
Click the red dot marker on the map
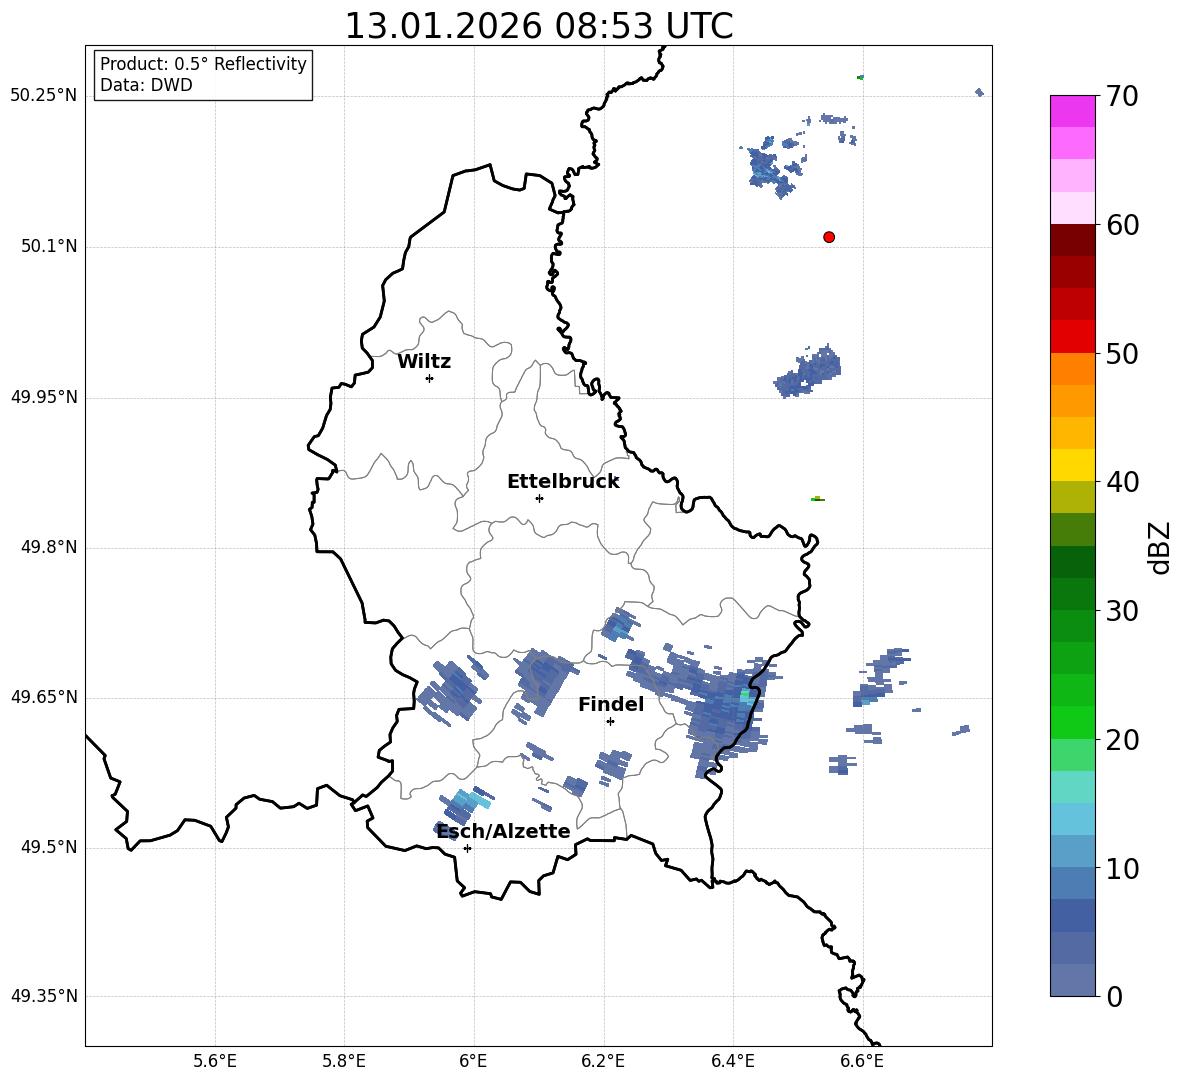pyautogui.click(x=829, y=237)
